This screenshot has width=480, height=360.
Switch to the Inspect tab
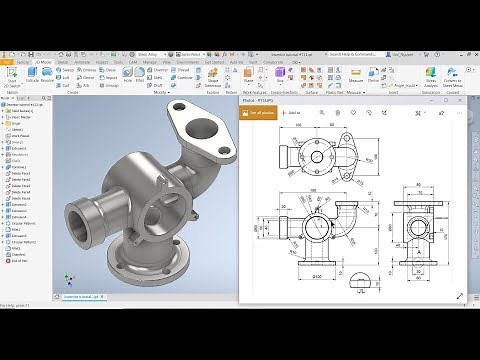[x=102, y=62]
